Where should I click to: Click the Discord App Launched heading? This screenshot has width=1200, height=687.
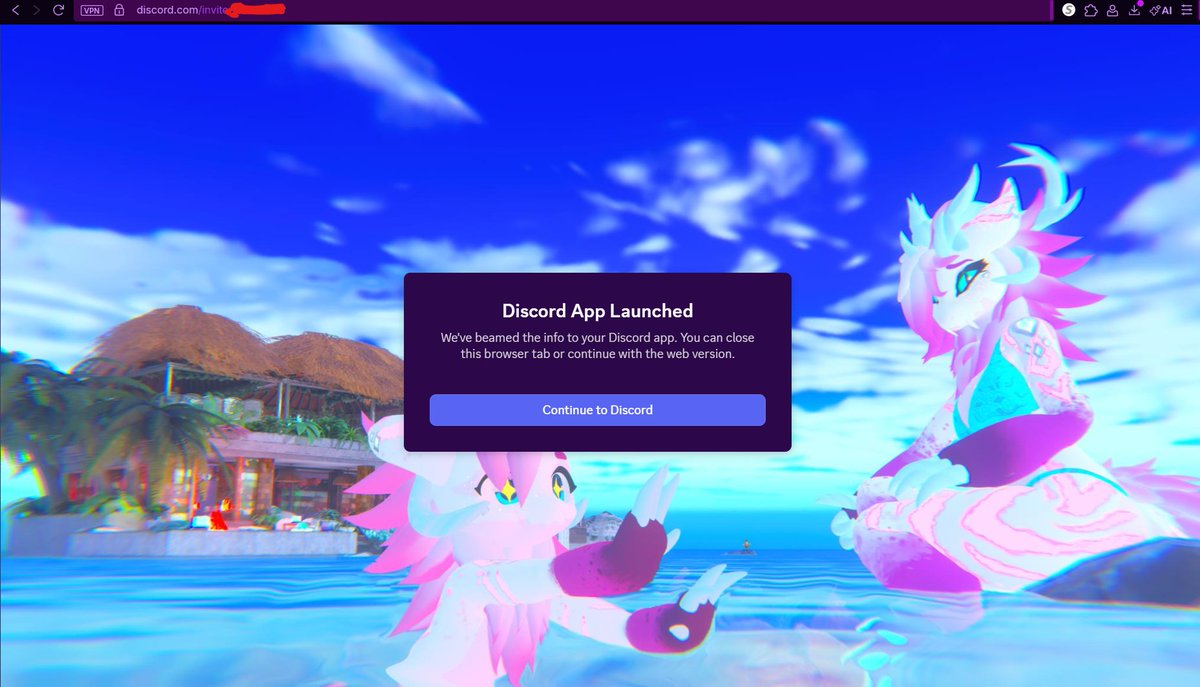pos(597,311)
